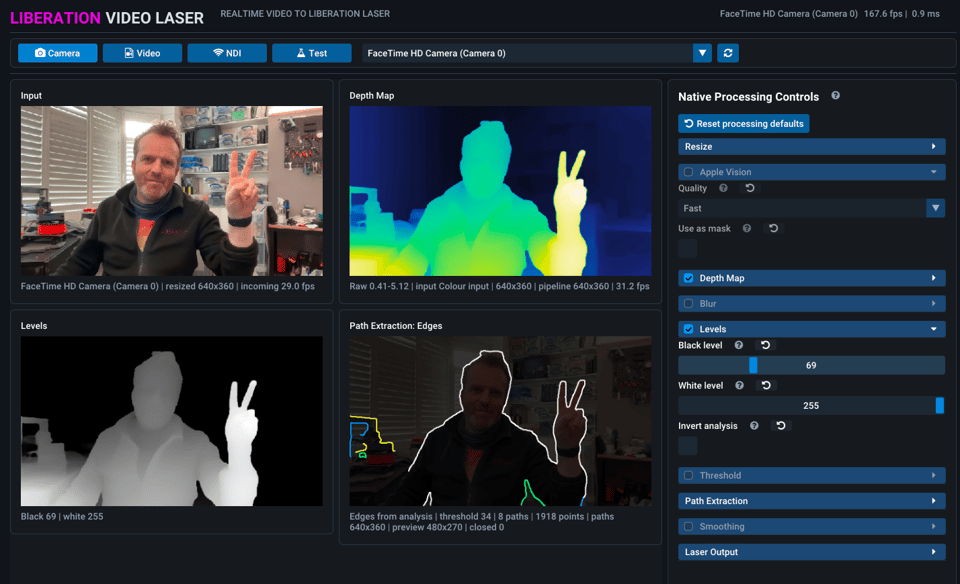
Task: Toggle the Use as mask switch
Action: 688,249
